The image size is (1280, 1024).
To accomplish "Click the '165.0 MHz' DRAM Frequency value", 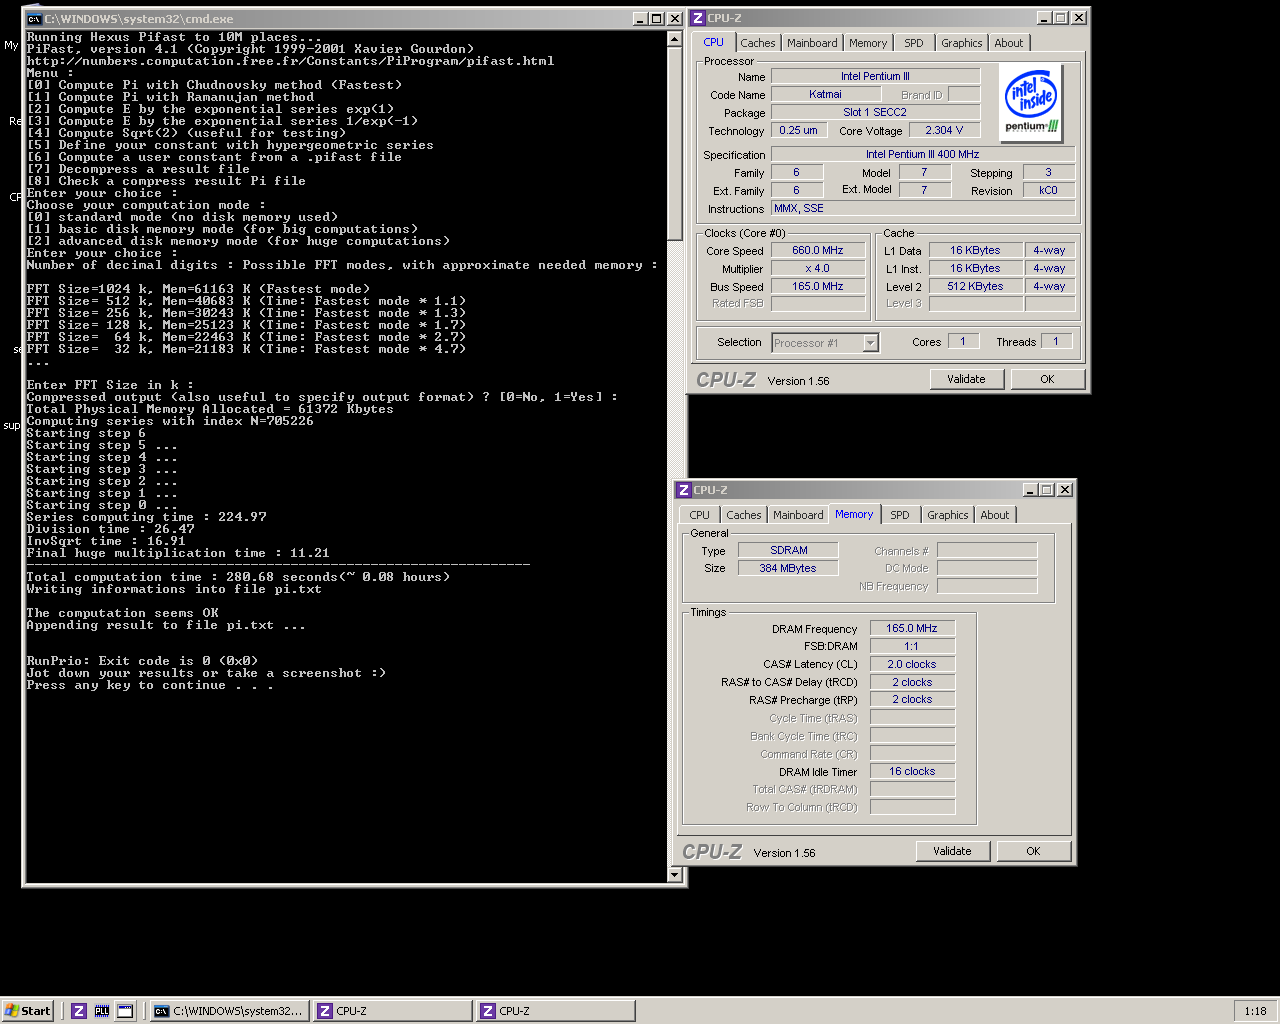I will (x=912, y=628).
